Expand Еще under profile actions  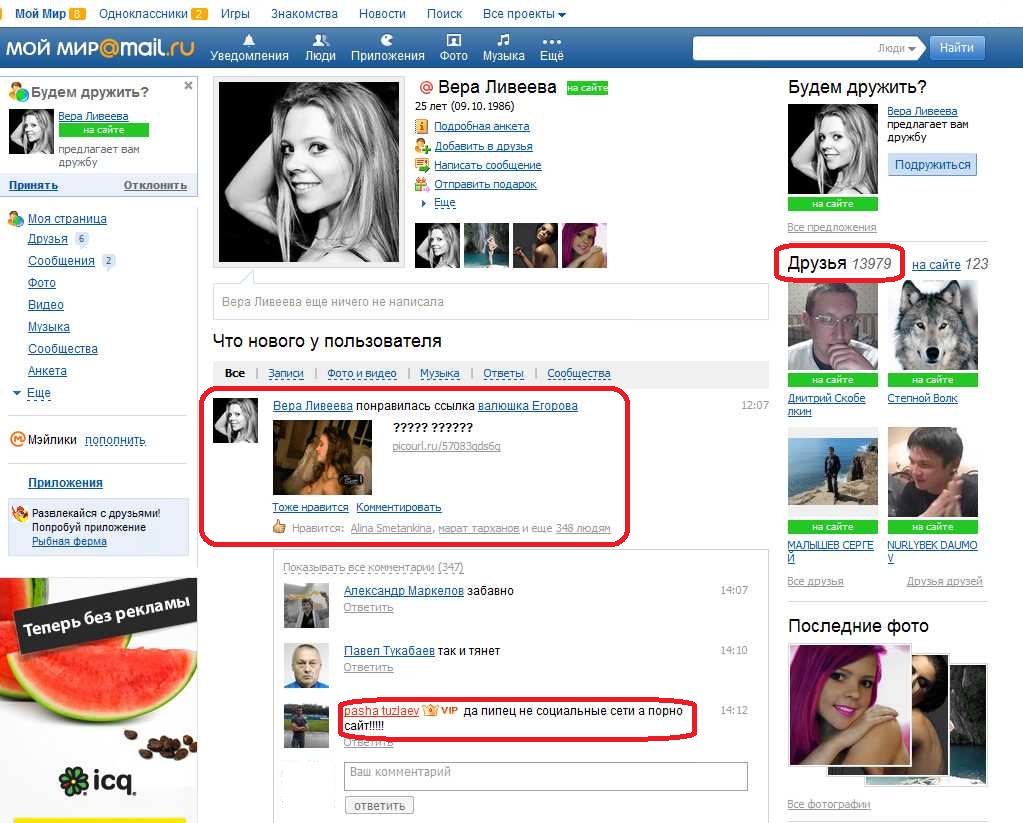click(x=444, y=203)
